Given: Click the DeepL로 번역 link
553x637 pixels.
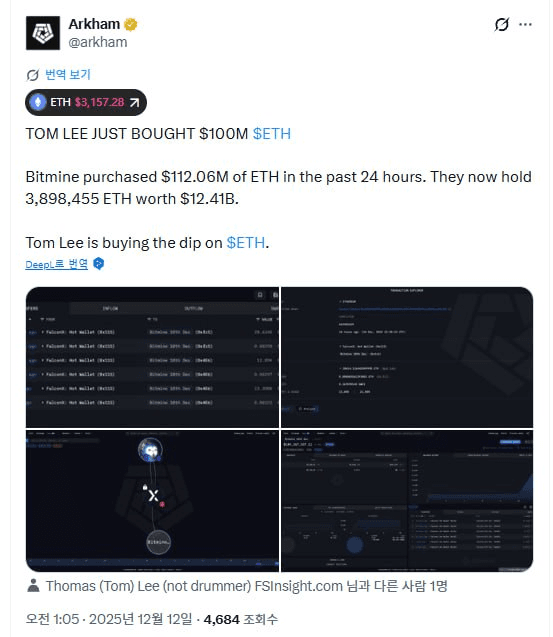Looking at the screenshot, I should click(56, 264).
